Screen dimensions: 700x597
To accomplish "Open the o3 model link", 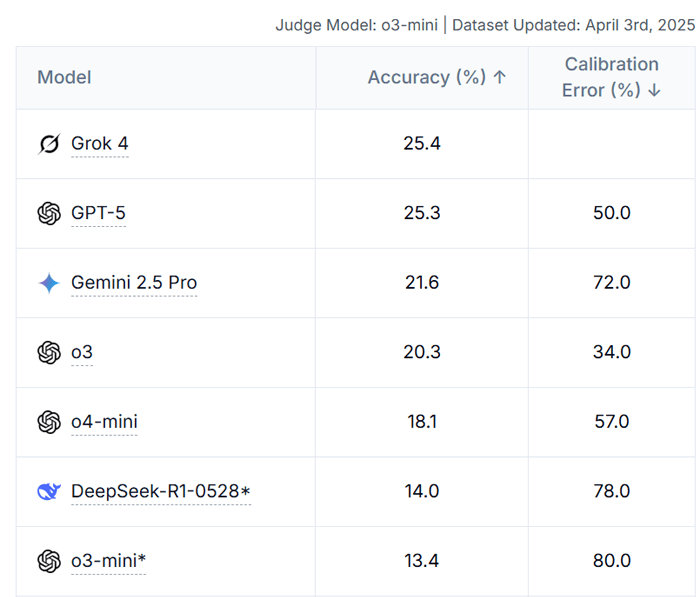I will 82,352.
